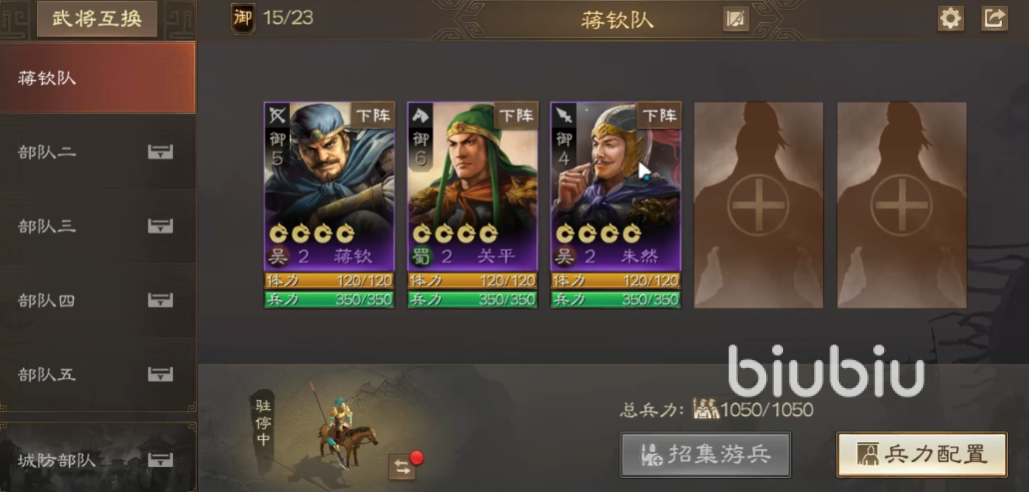The height and width of the screenshot is (492, 1029).
Task: Click 蒋钦's green 兵力 bar
Action: pos(329,299)
